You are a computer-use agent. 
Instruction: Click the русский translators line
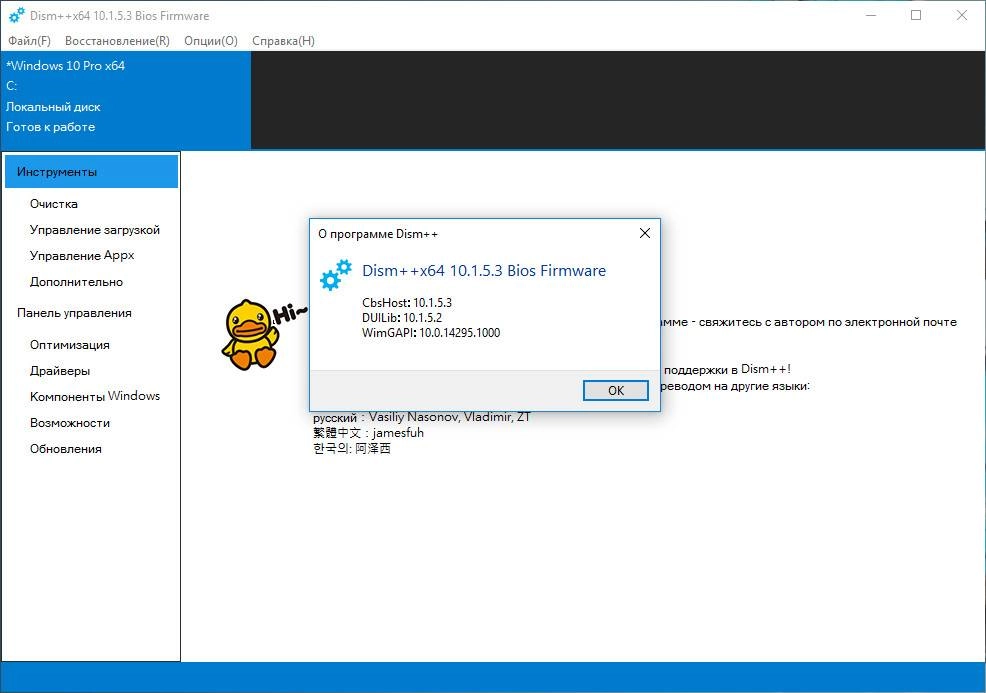421,417
